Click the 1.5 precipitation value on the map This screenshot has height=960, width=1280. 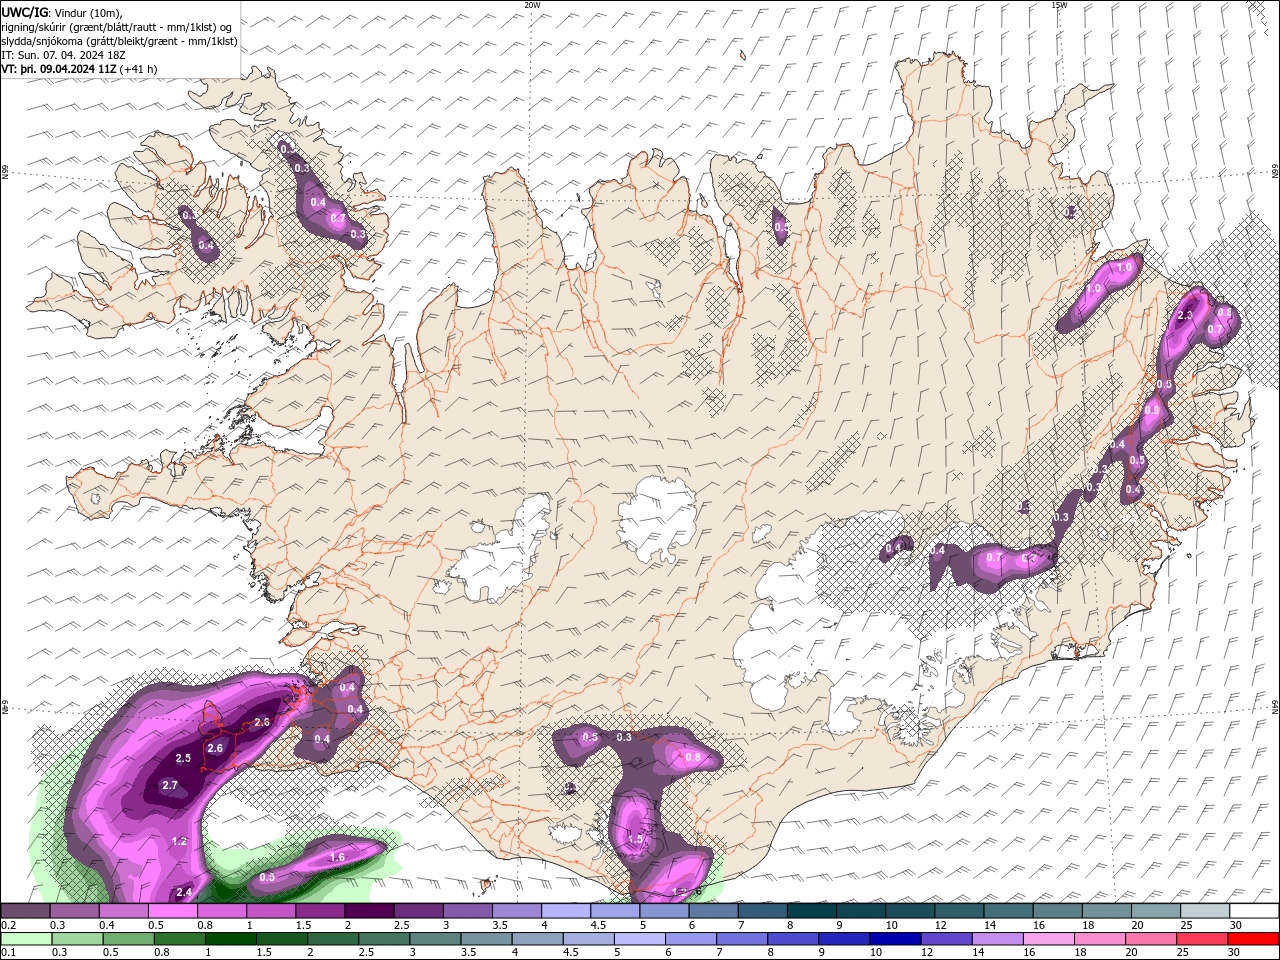635,840
